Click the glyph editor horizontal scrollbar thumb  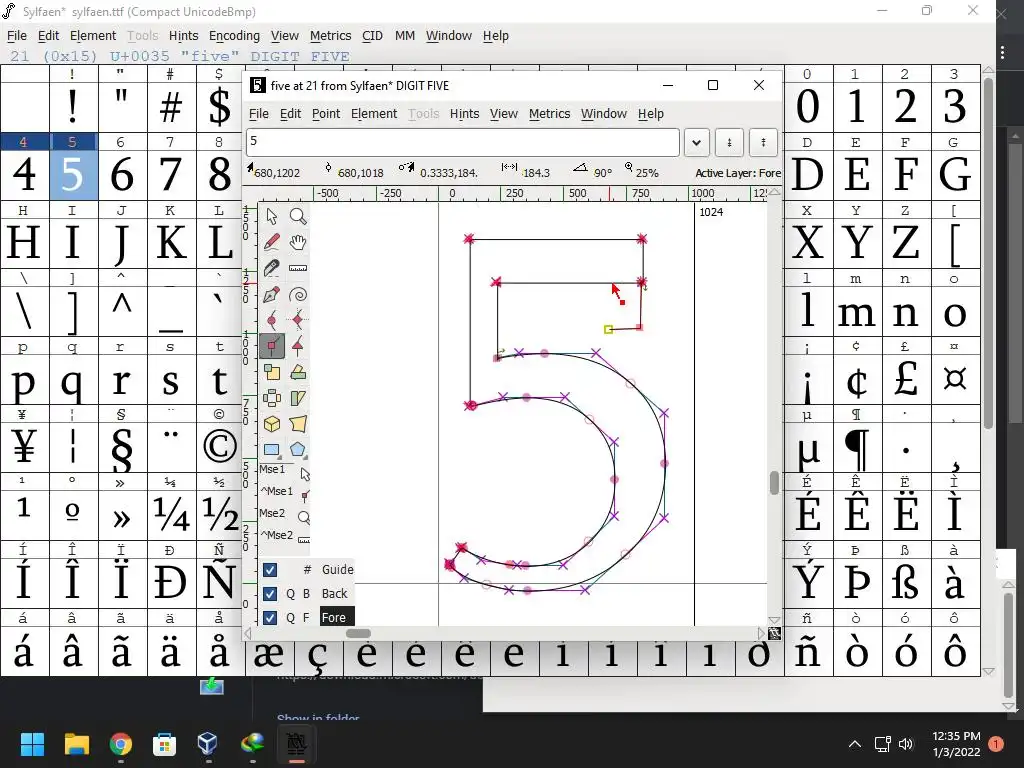click(x=358, y=633)
